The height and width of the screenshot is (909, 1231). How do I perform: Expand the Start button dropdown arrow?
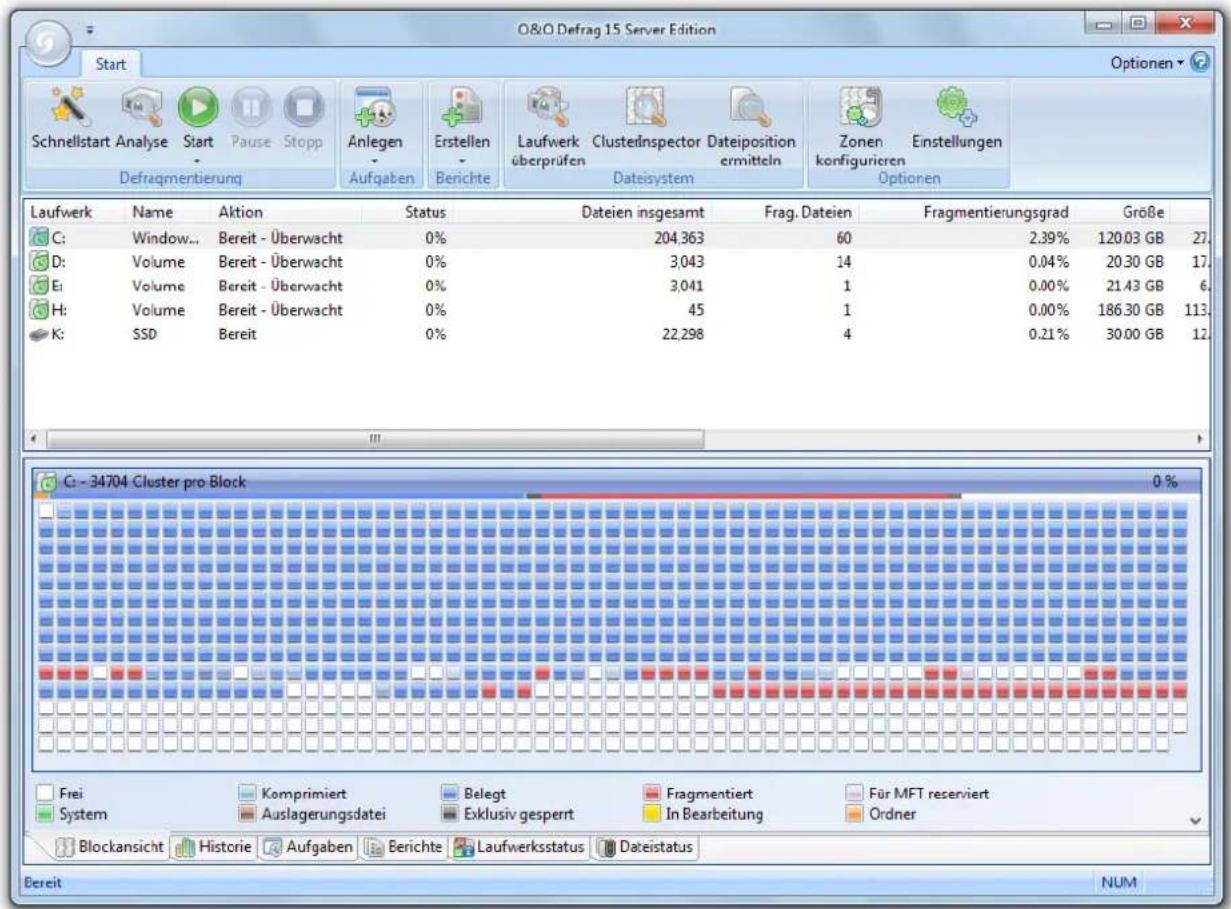(196, 160)
